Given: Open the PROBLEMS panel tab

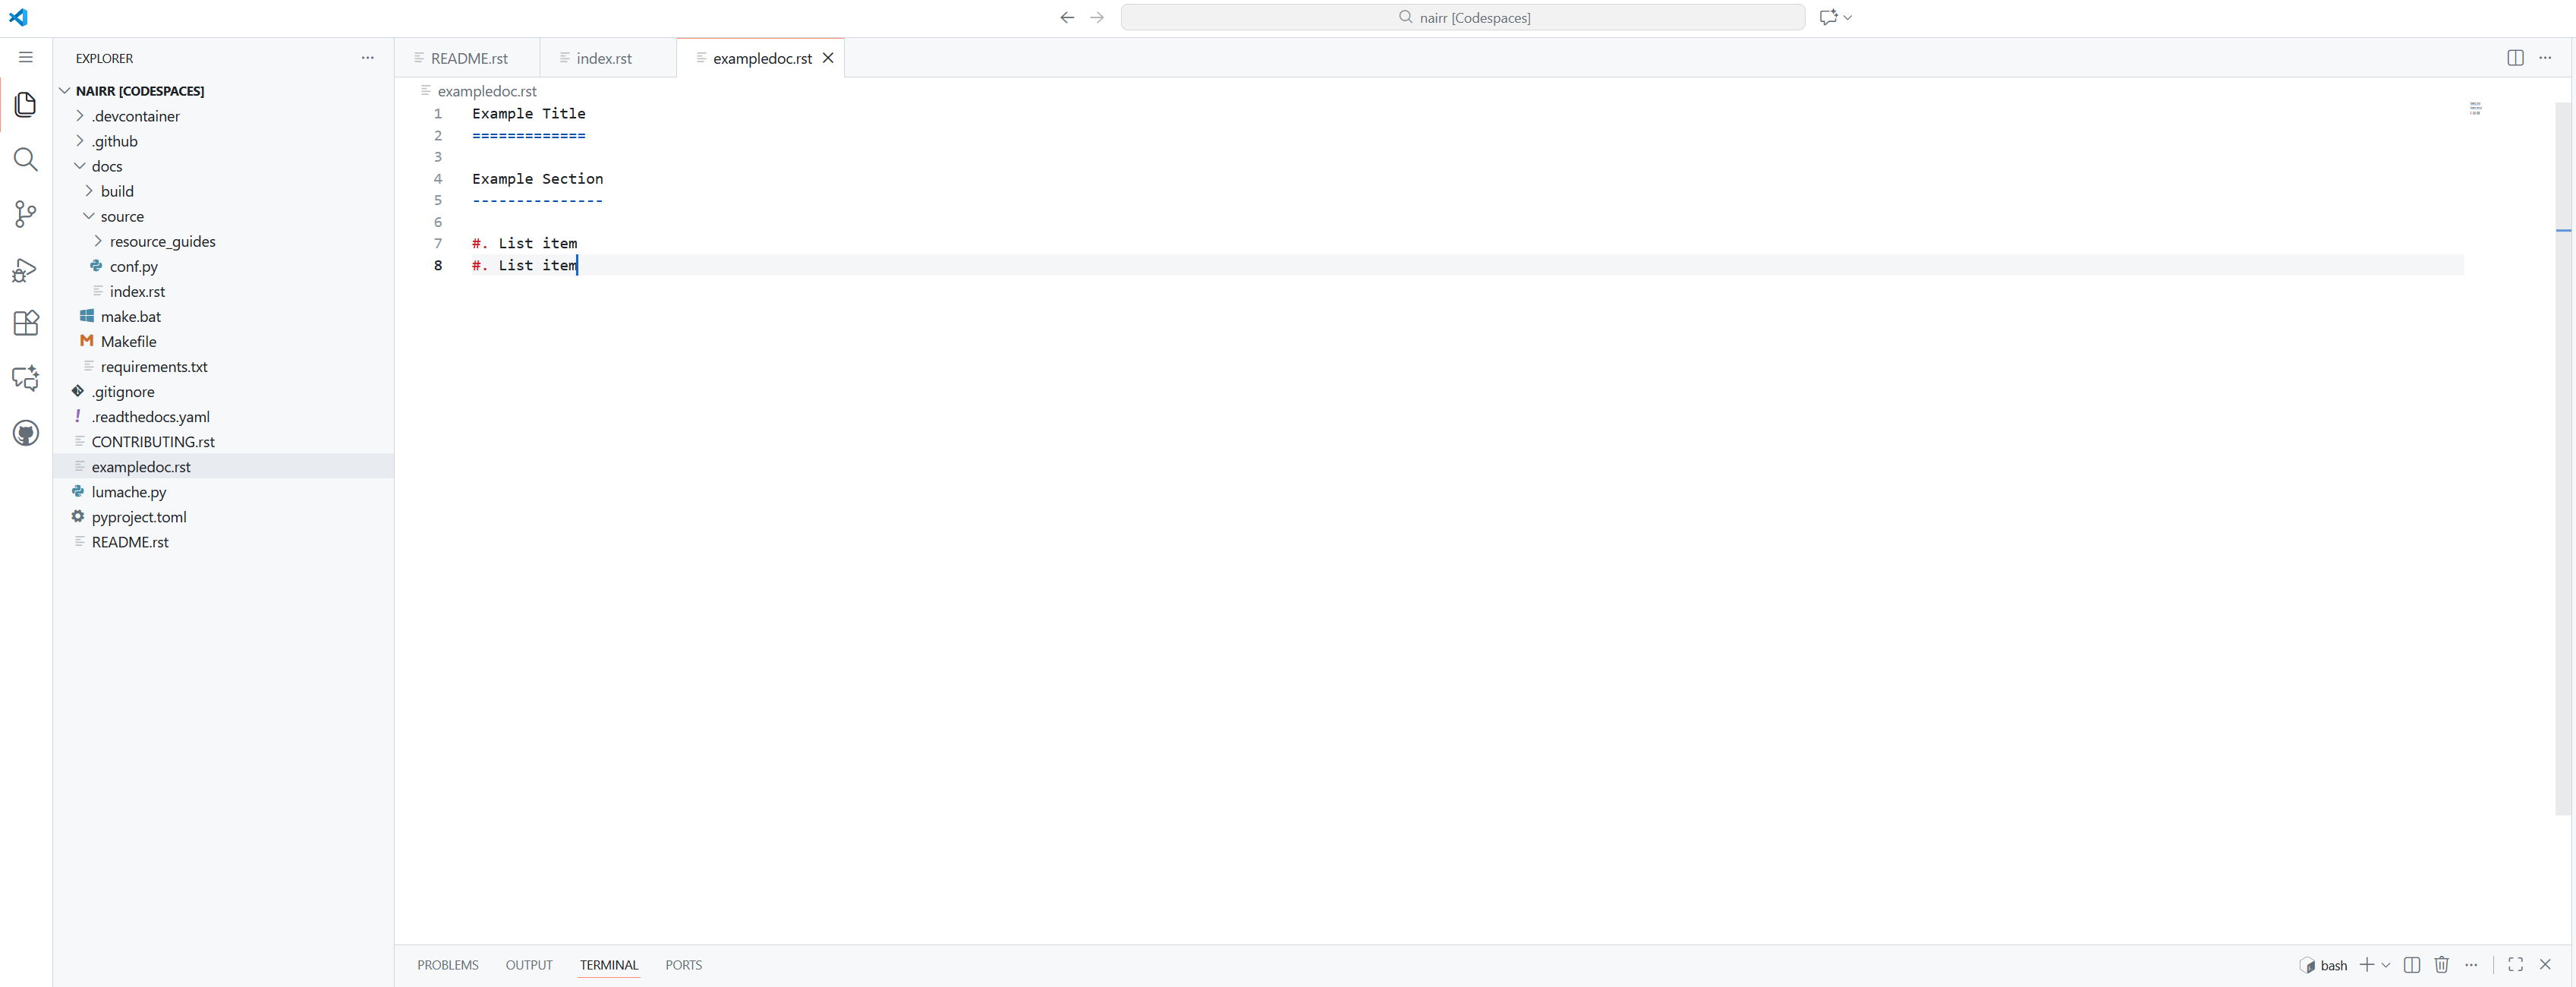Looking at the screenshot, I should click(x=448, y=965).
